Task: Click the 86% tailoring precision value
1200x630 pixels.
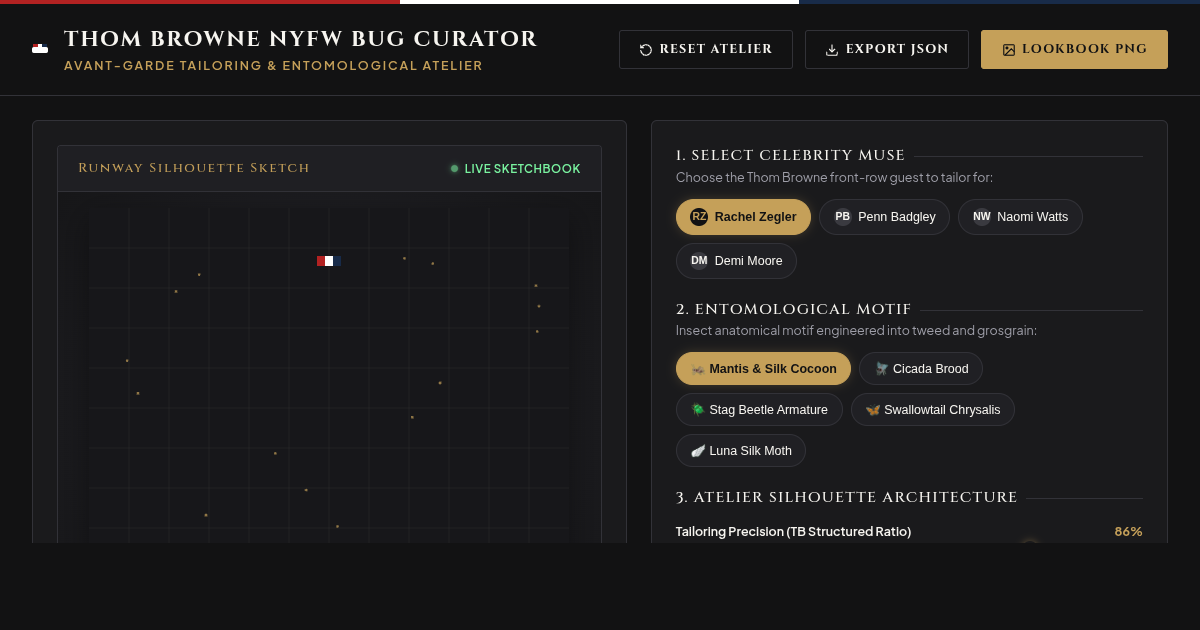Action: (x=1128, y=532)
